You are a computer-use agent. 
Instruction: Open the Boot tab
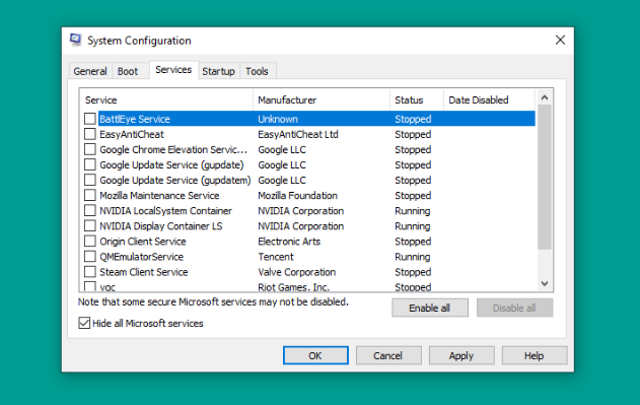pyautogui.click(x=128, y=71)
